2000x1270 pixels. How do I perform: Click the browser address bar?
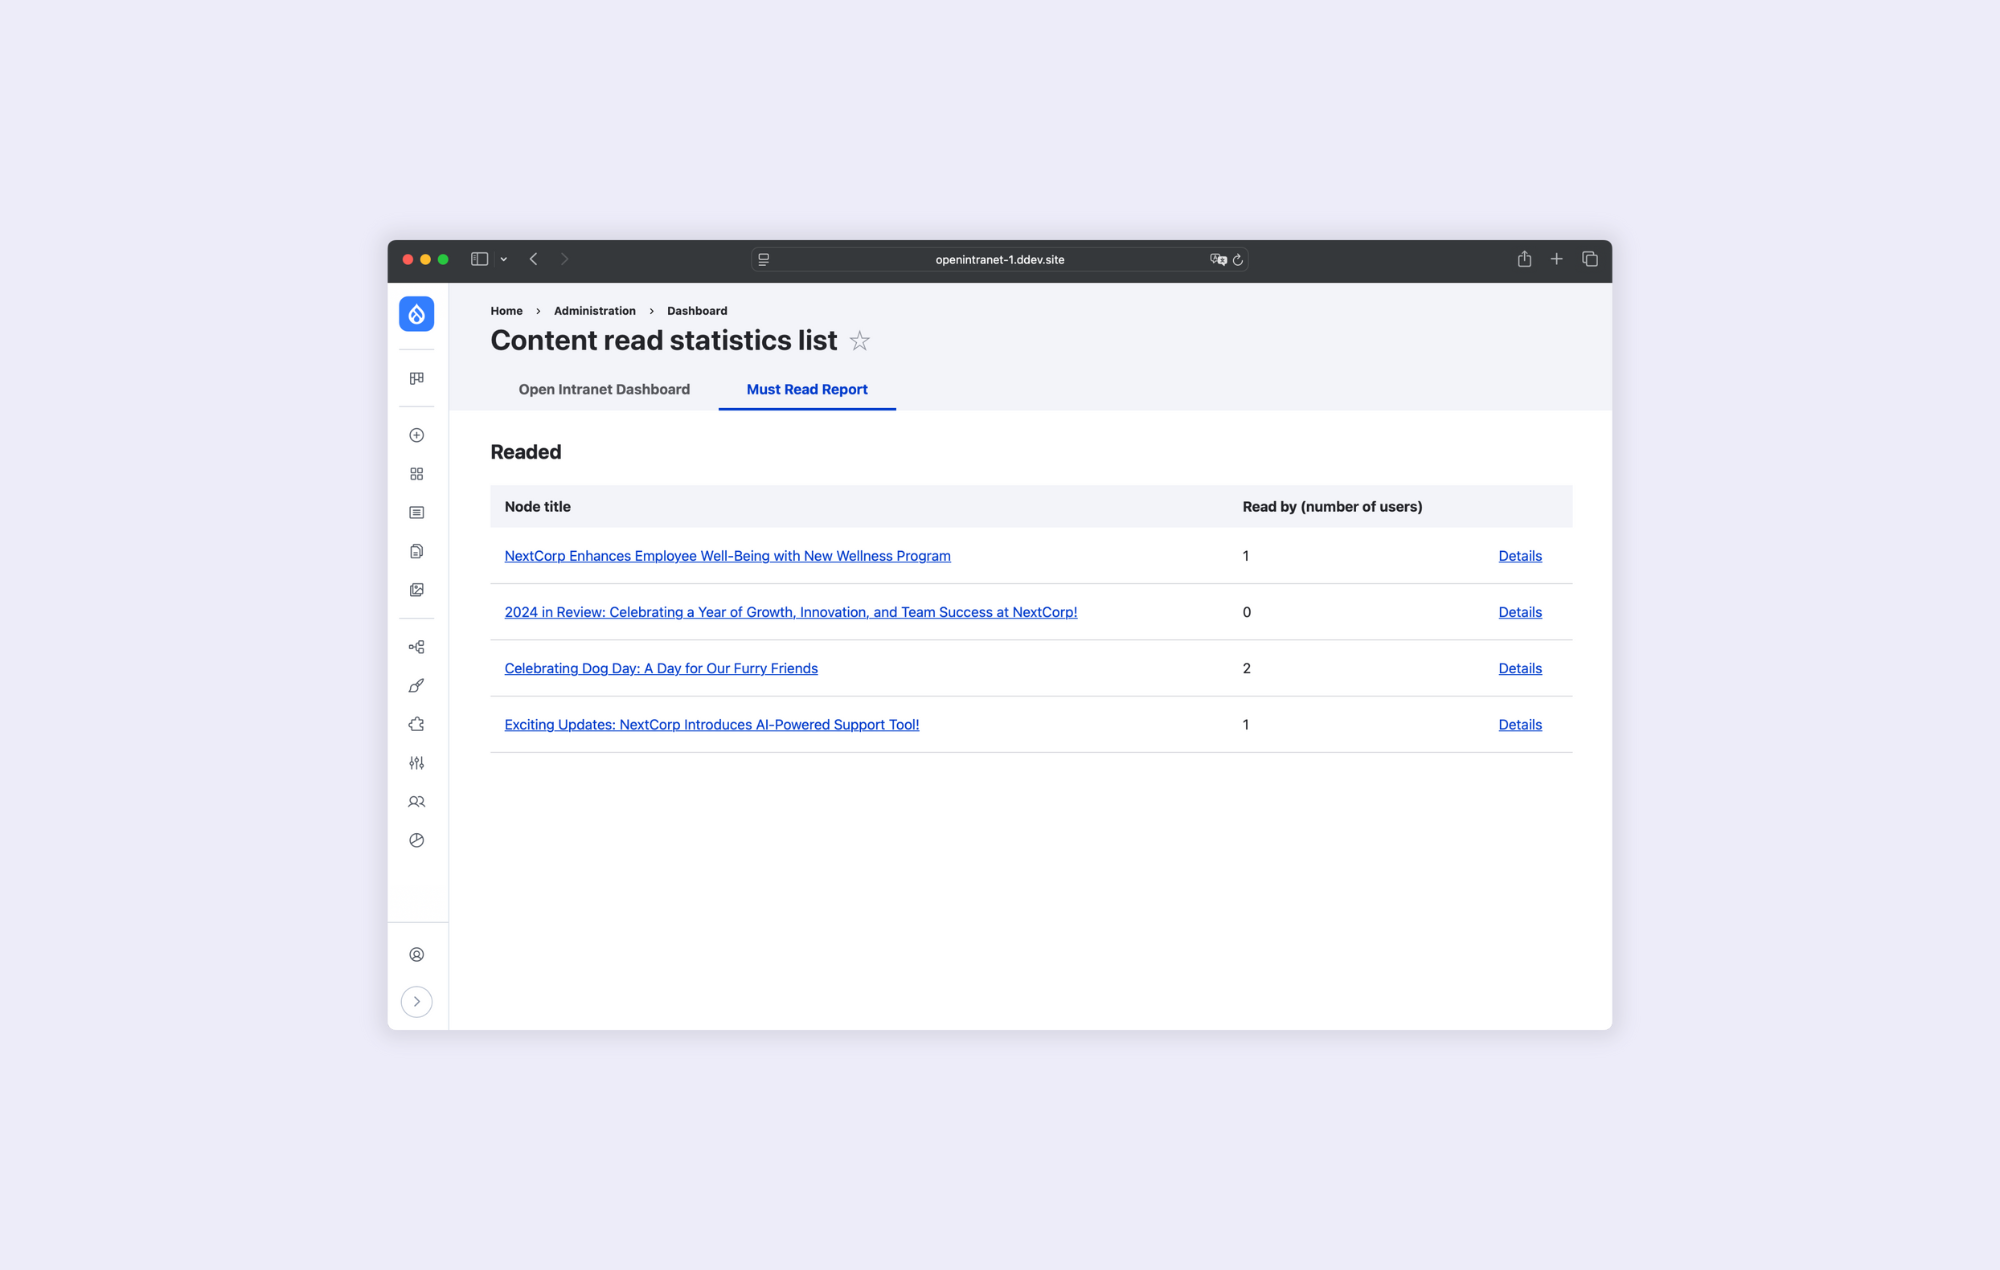[x=999, y=259]
